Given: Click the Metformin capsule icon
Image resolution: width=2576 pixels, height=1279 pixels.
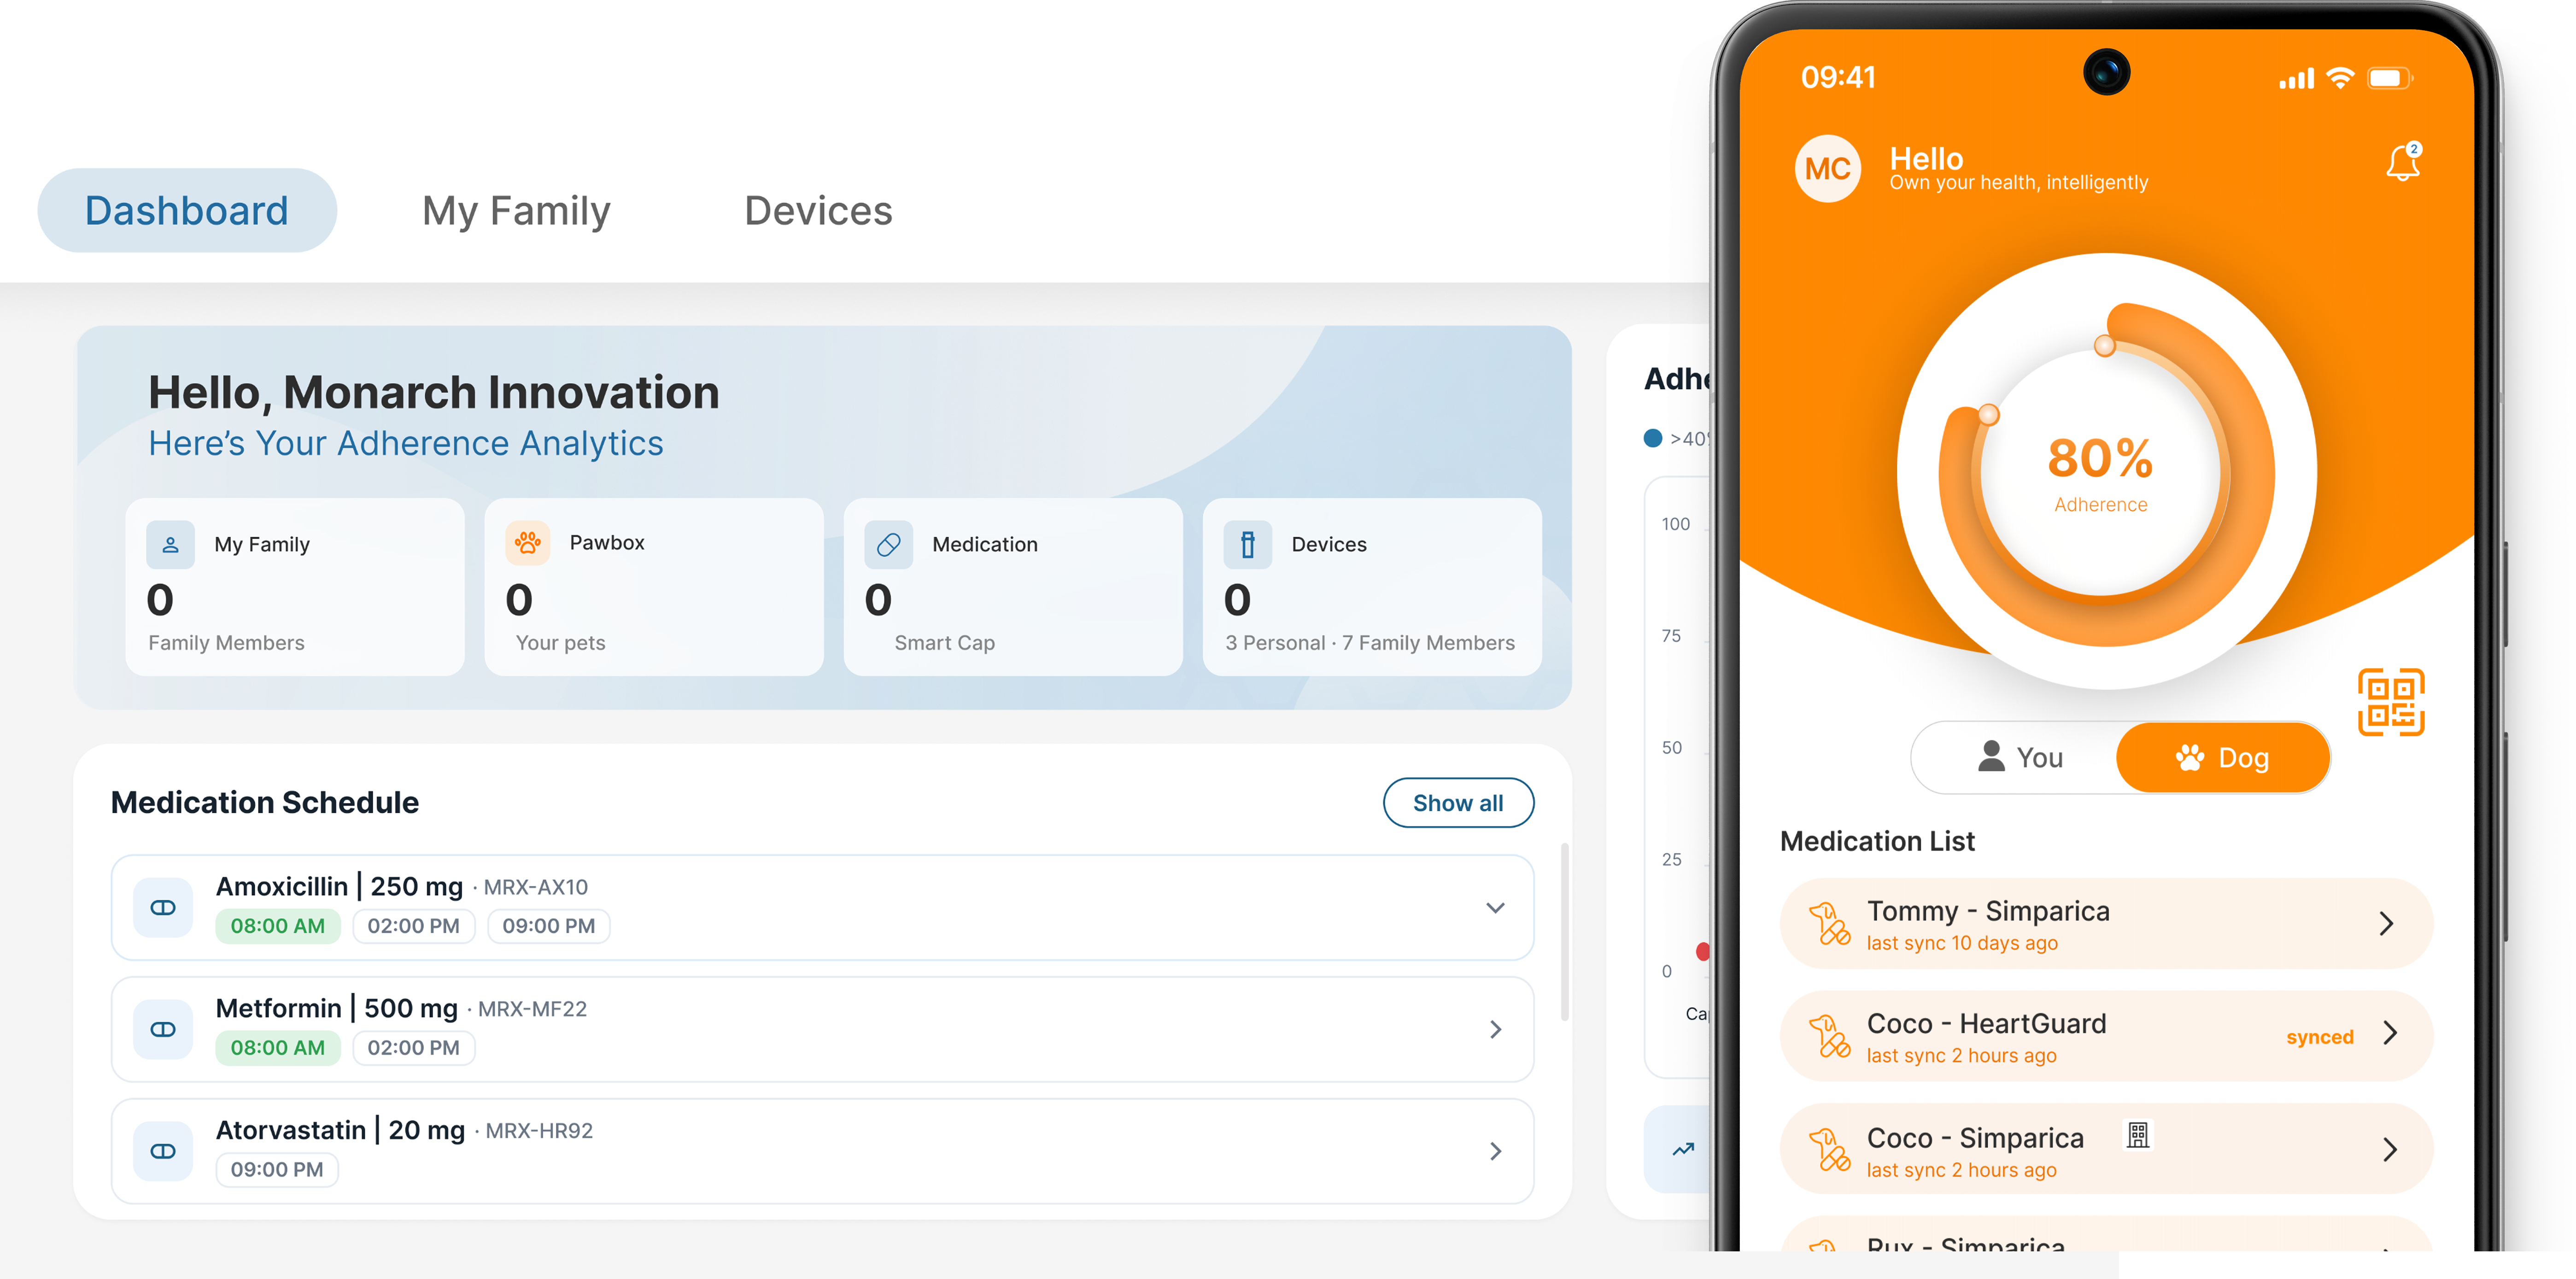Looking at the screenshot, I should [x=163, y=1029].
